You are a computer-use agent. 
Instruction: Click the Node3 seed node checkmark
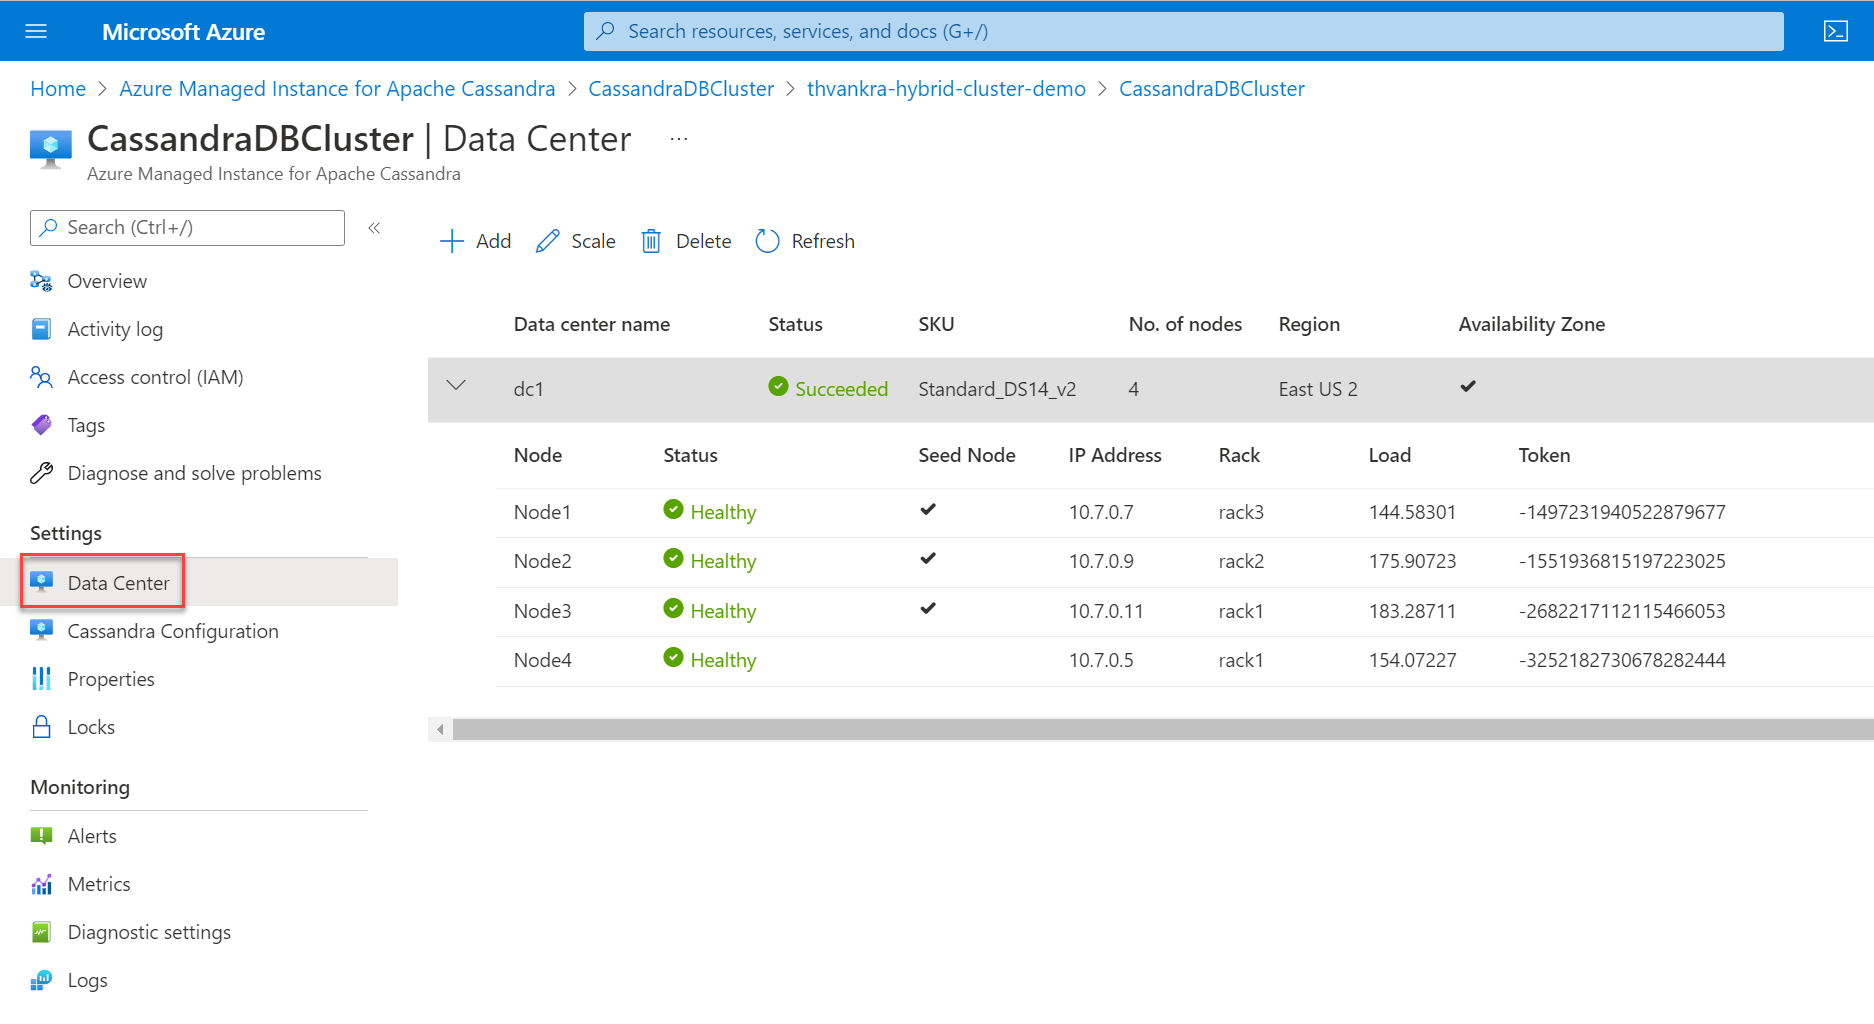click(928, 609)
